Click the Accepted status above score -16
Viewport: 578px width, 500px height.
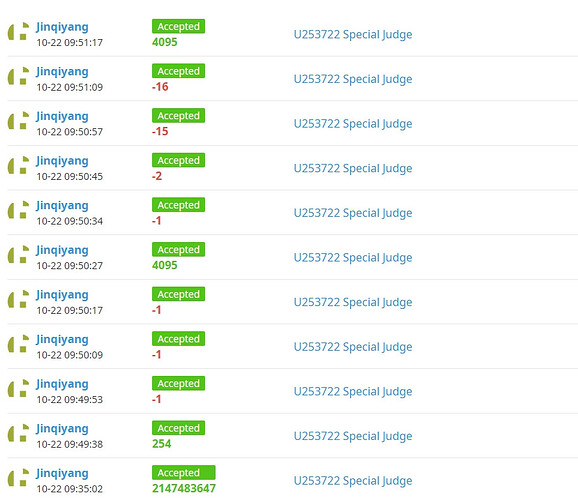tap(178, 71)
